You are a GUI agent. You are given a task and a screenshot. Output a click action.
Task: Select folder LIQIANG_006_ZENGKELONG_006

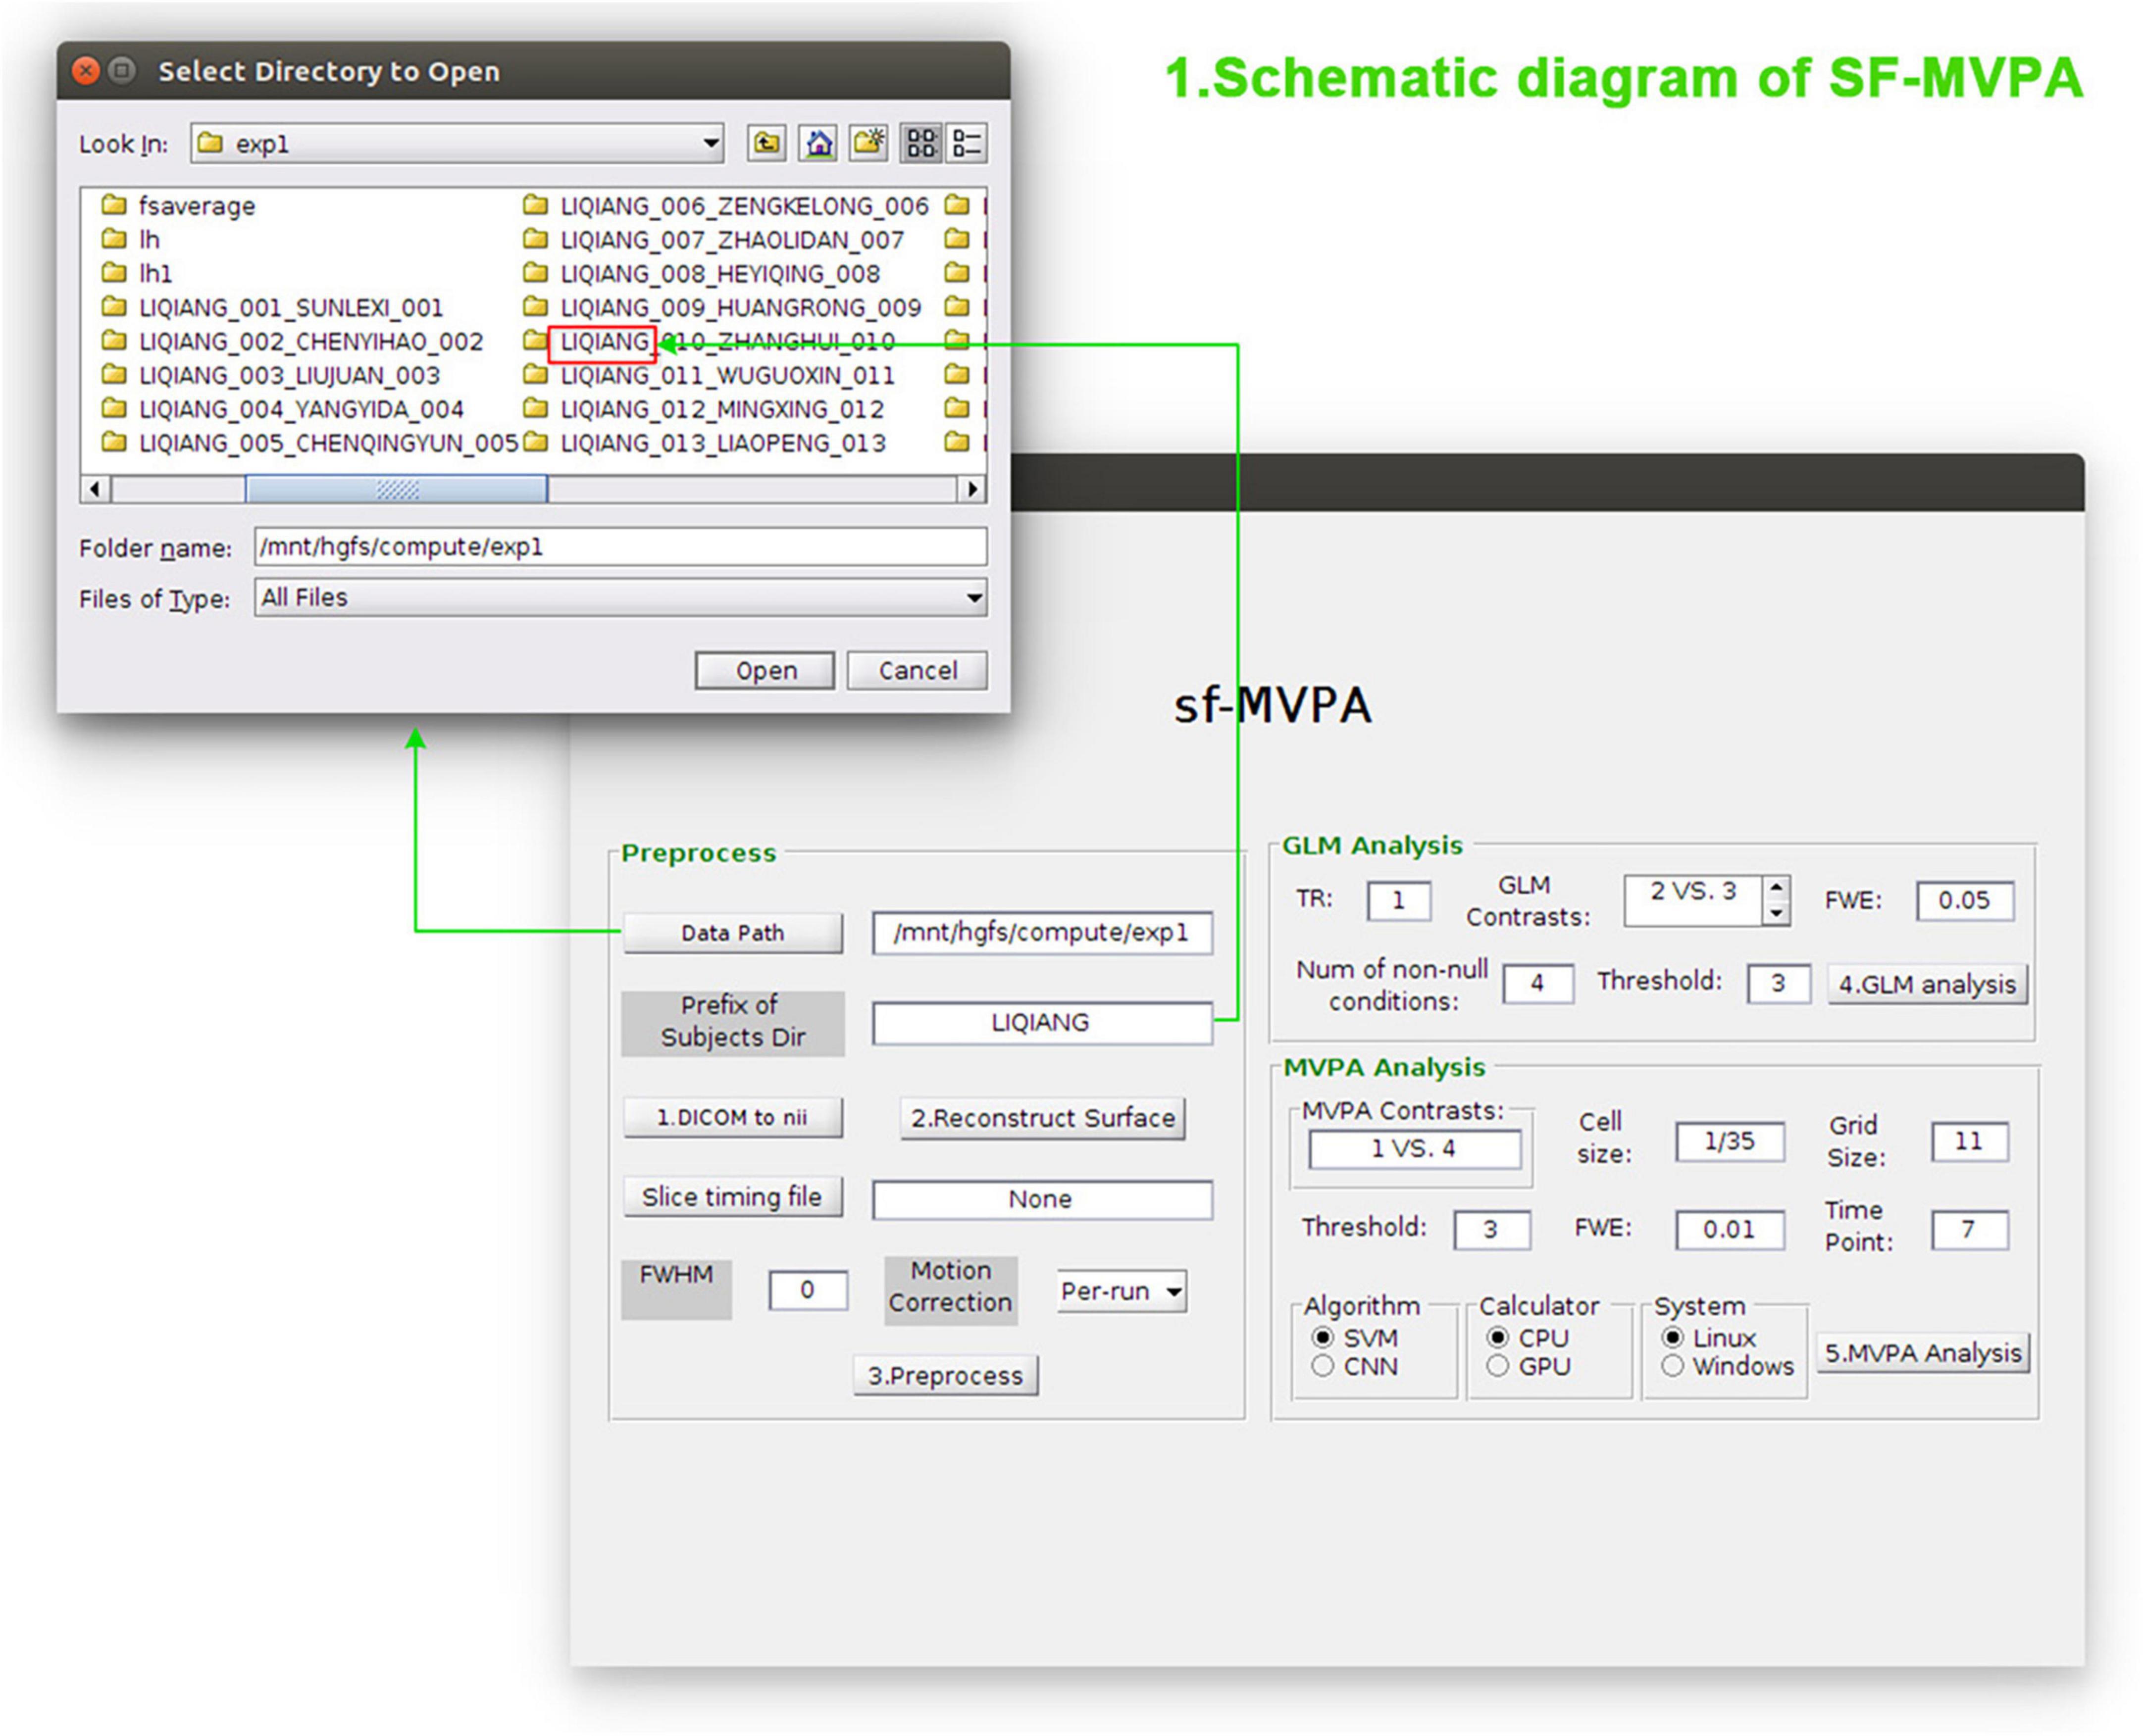(x=726, y=206)
